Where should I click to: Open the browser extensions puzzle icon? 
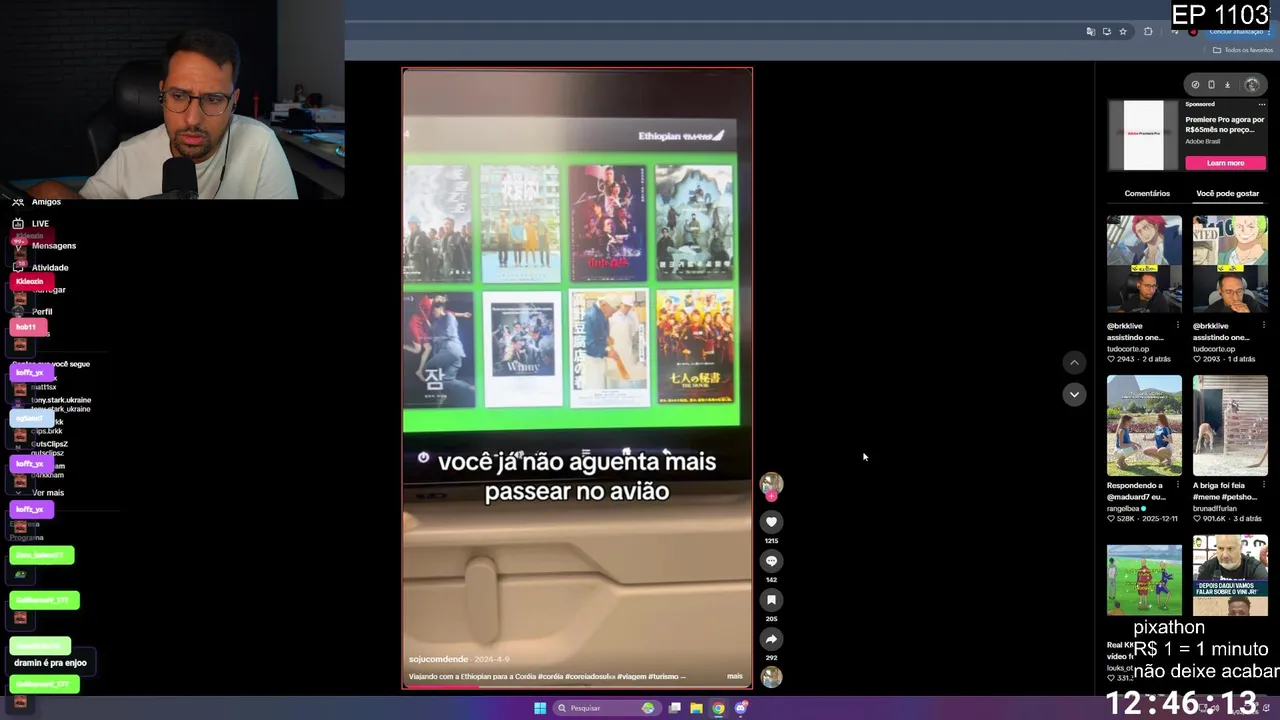1148,32
